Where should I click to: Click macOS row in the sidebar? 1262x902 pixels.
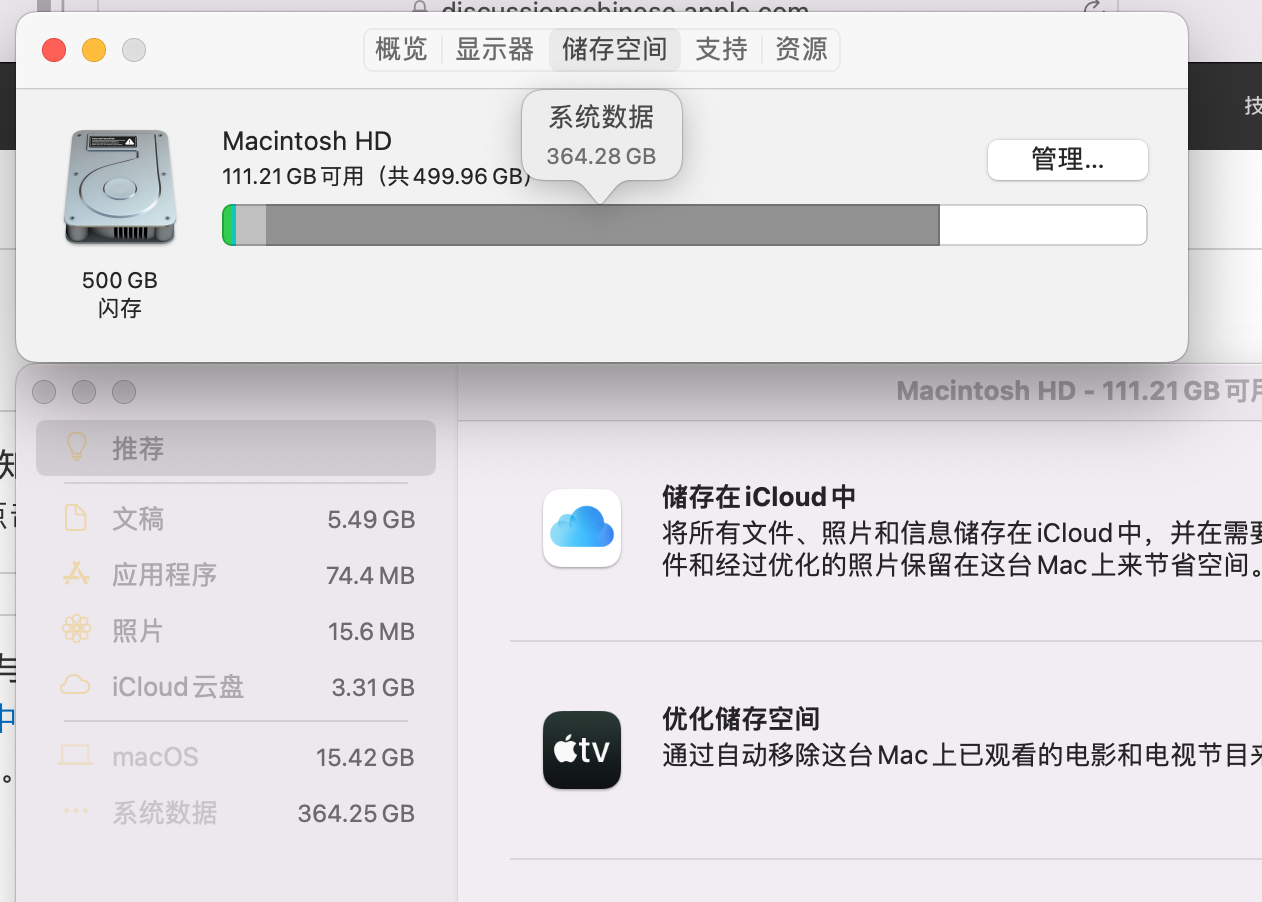click(x=236, y=757)
